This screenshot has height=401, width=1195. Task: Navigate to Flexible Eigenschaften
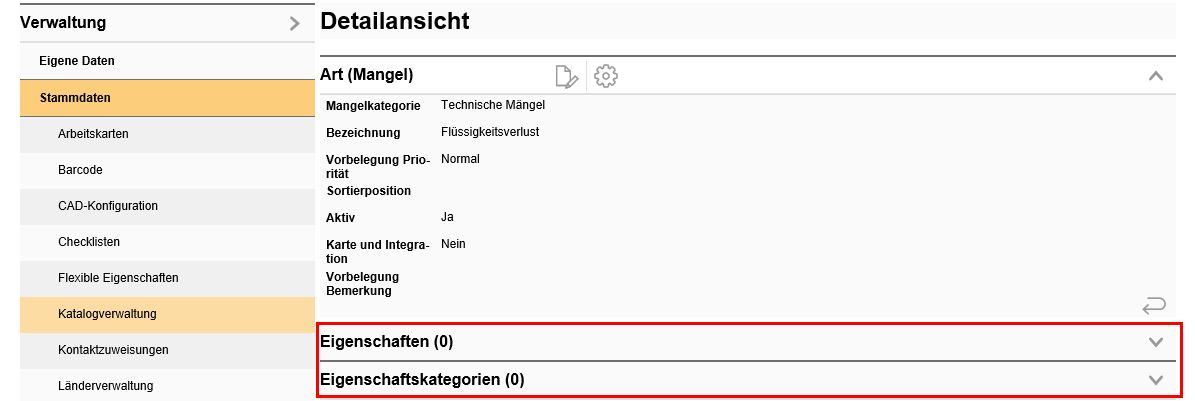[x=118, y=278]
